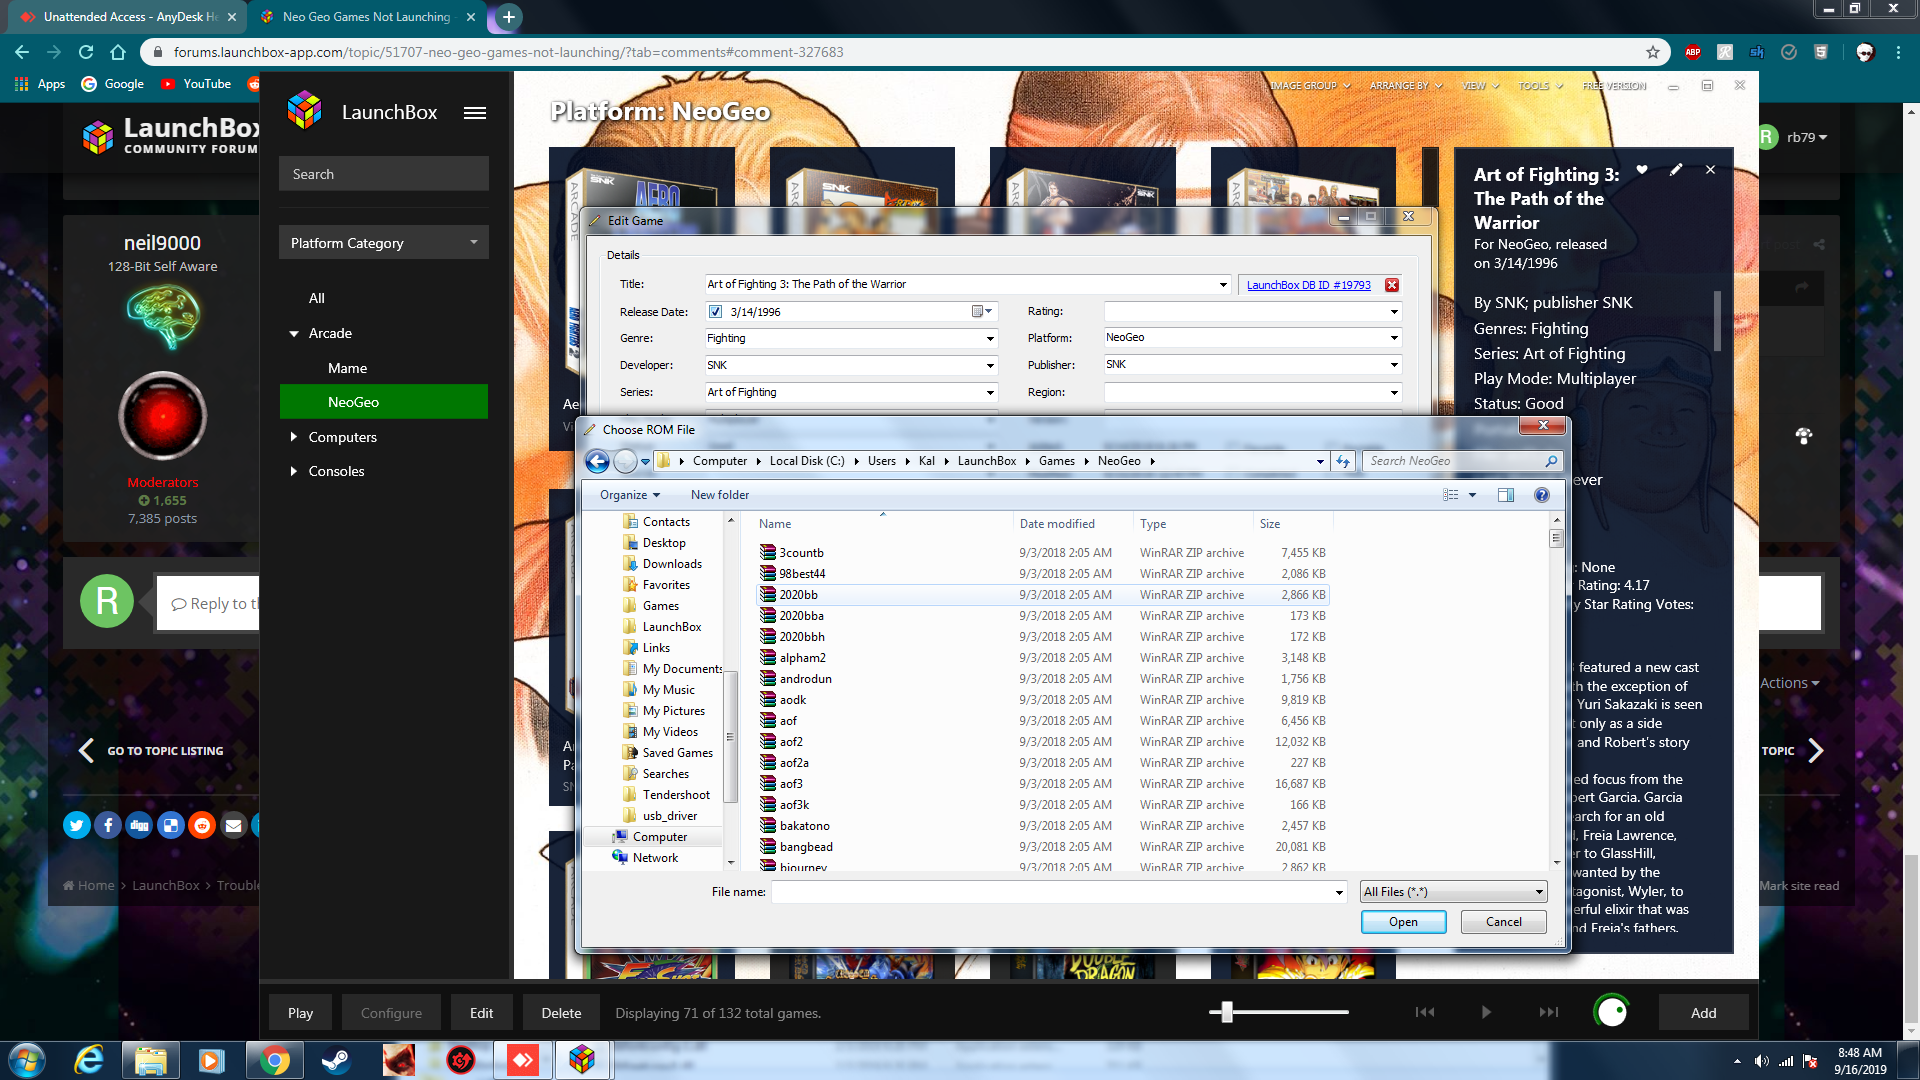
Task: Go back in Choose ROM File dialog
Action: click(597, 461)
